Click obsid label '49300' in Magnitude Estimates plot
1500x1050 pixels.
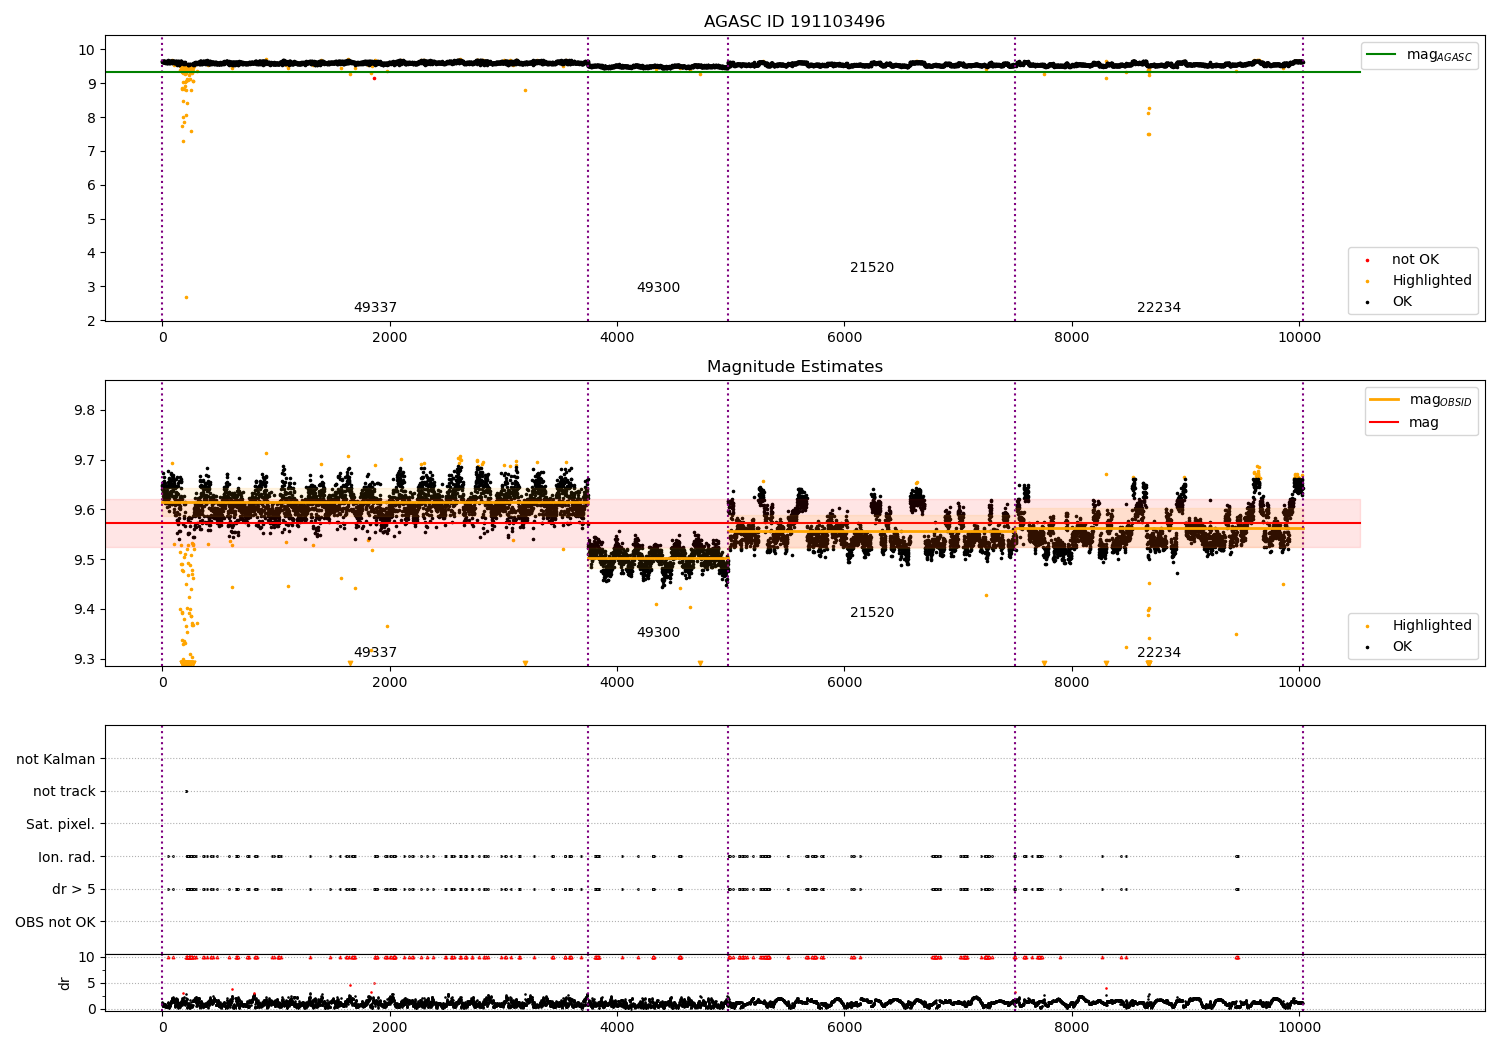coord(658,633)
